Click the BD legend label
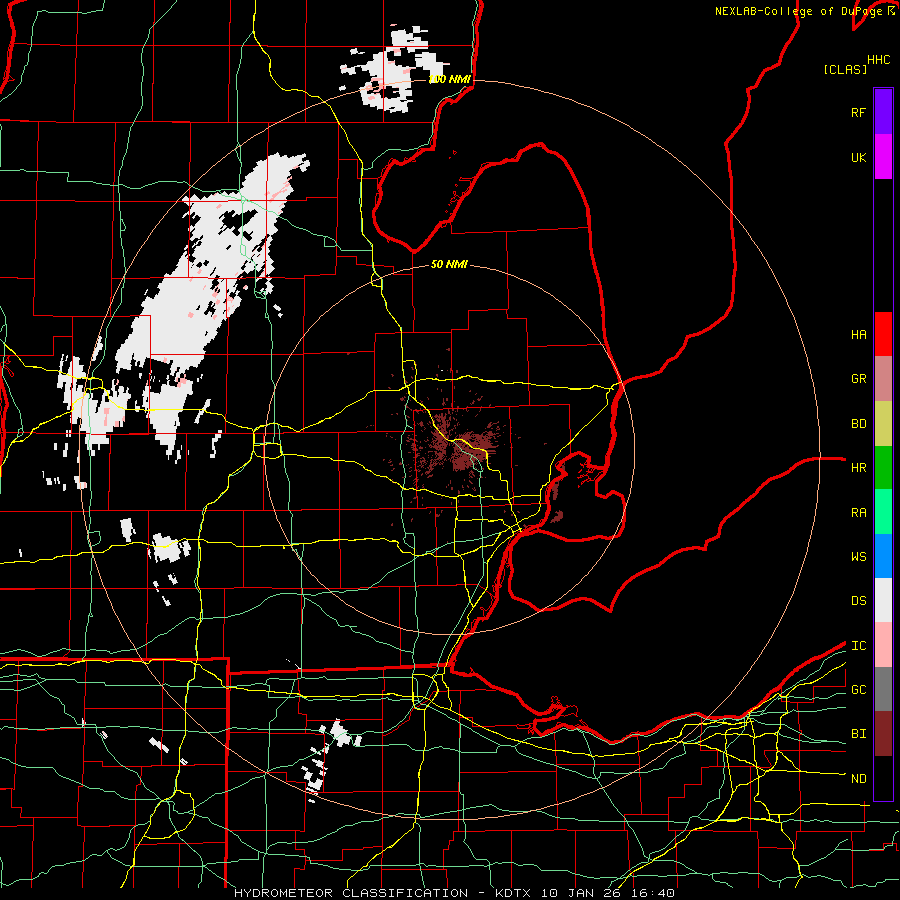 (858, 424)
